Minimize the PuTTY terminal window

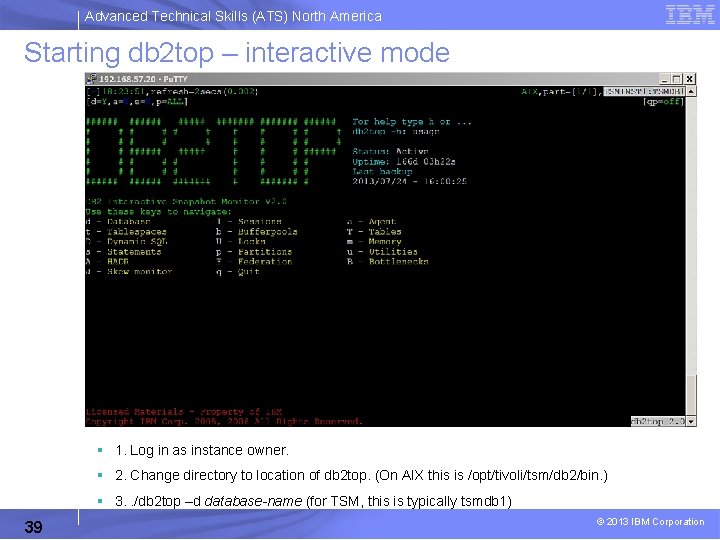pyautogui.click(x=664, y=79)
